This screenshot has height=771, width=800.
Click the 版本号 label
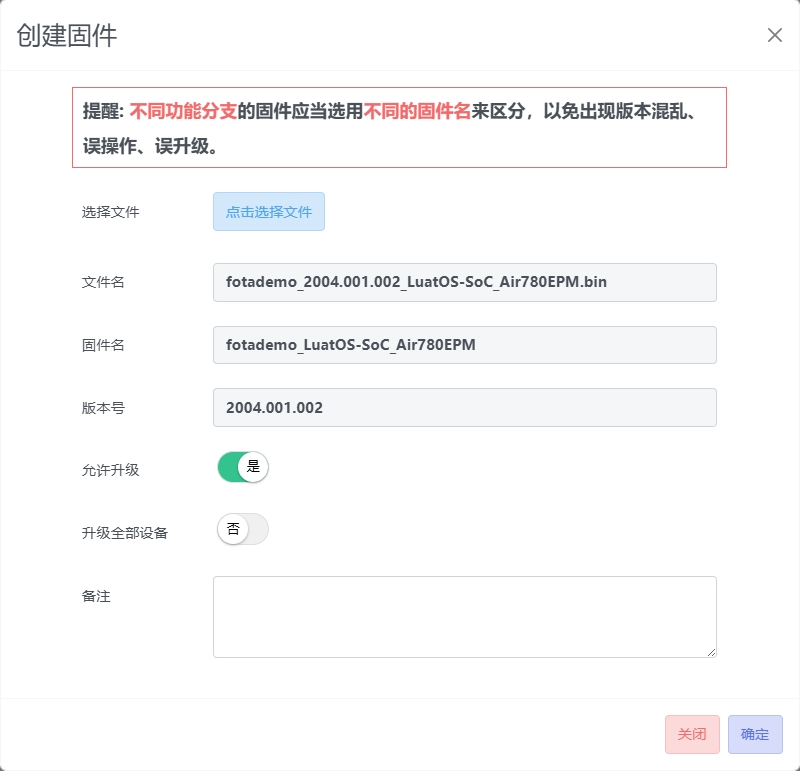click(103, 408)
